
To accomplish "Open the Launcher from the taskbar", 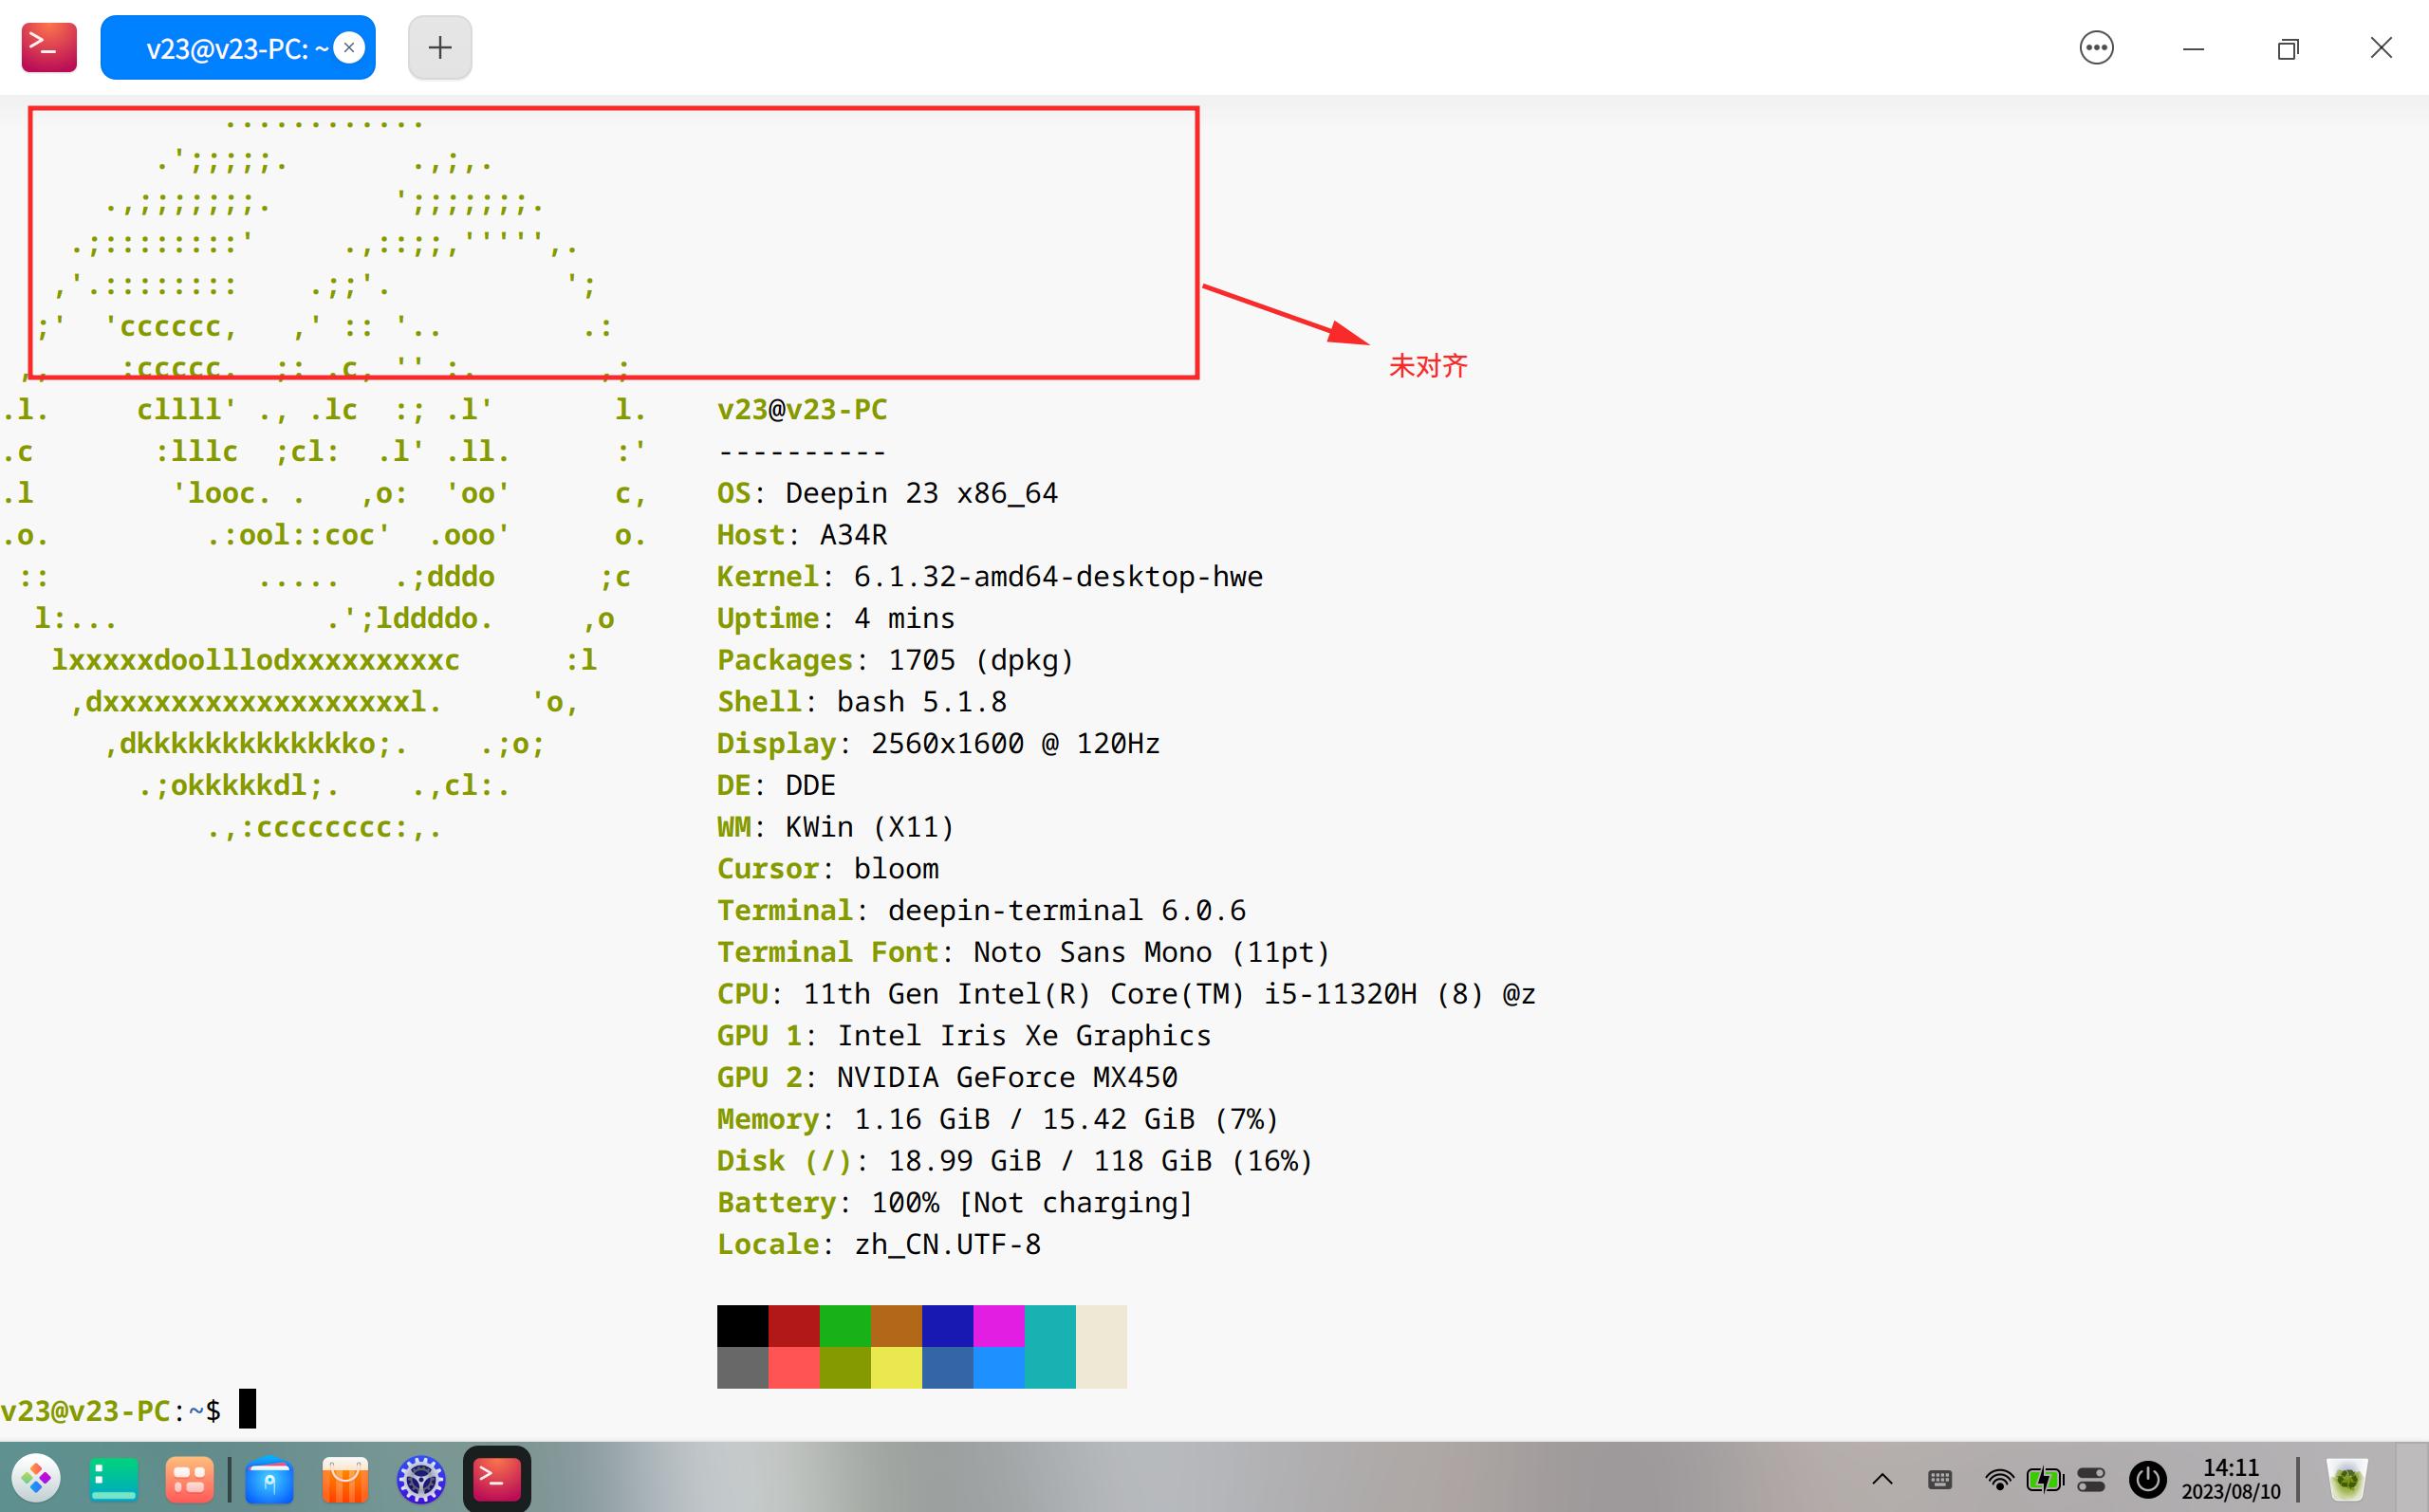I will [37, 1479].
